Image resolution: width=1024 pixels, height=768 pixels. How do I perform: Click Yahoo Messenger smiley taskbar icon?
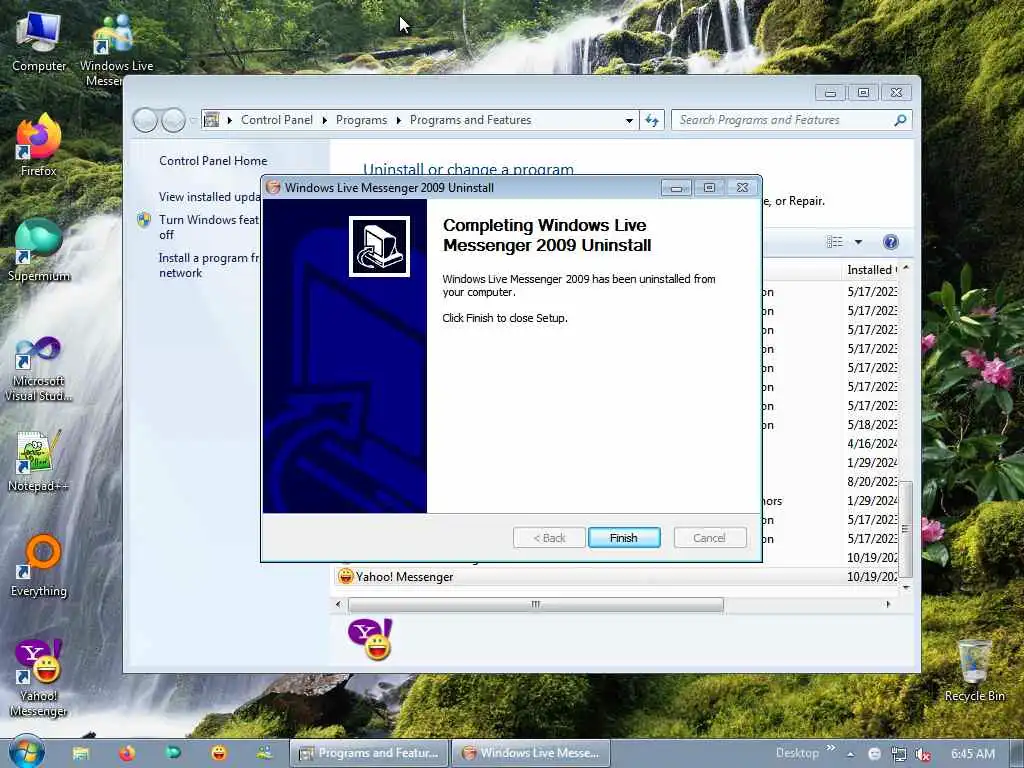click(x=219, y=753)
